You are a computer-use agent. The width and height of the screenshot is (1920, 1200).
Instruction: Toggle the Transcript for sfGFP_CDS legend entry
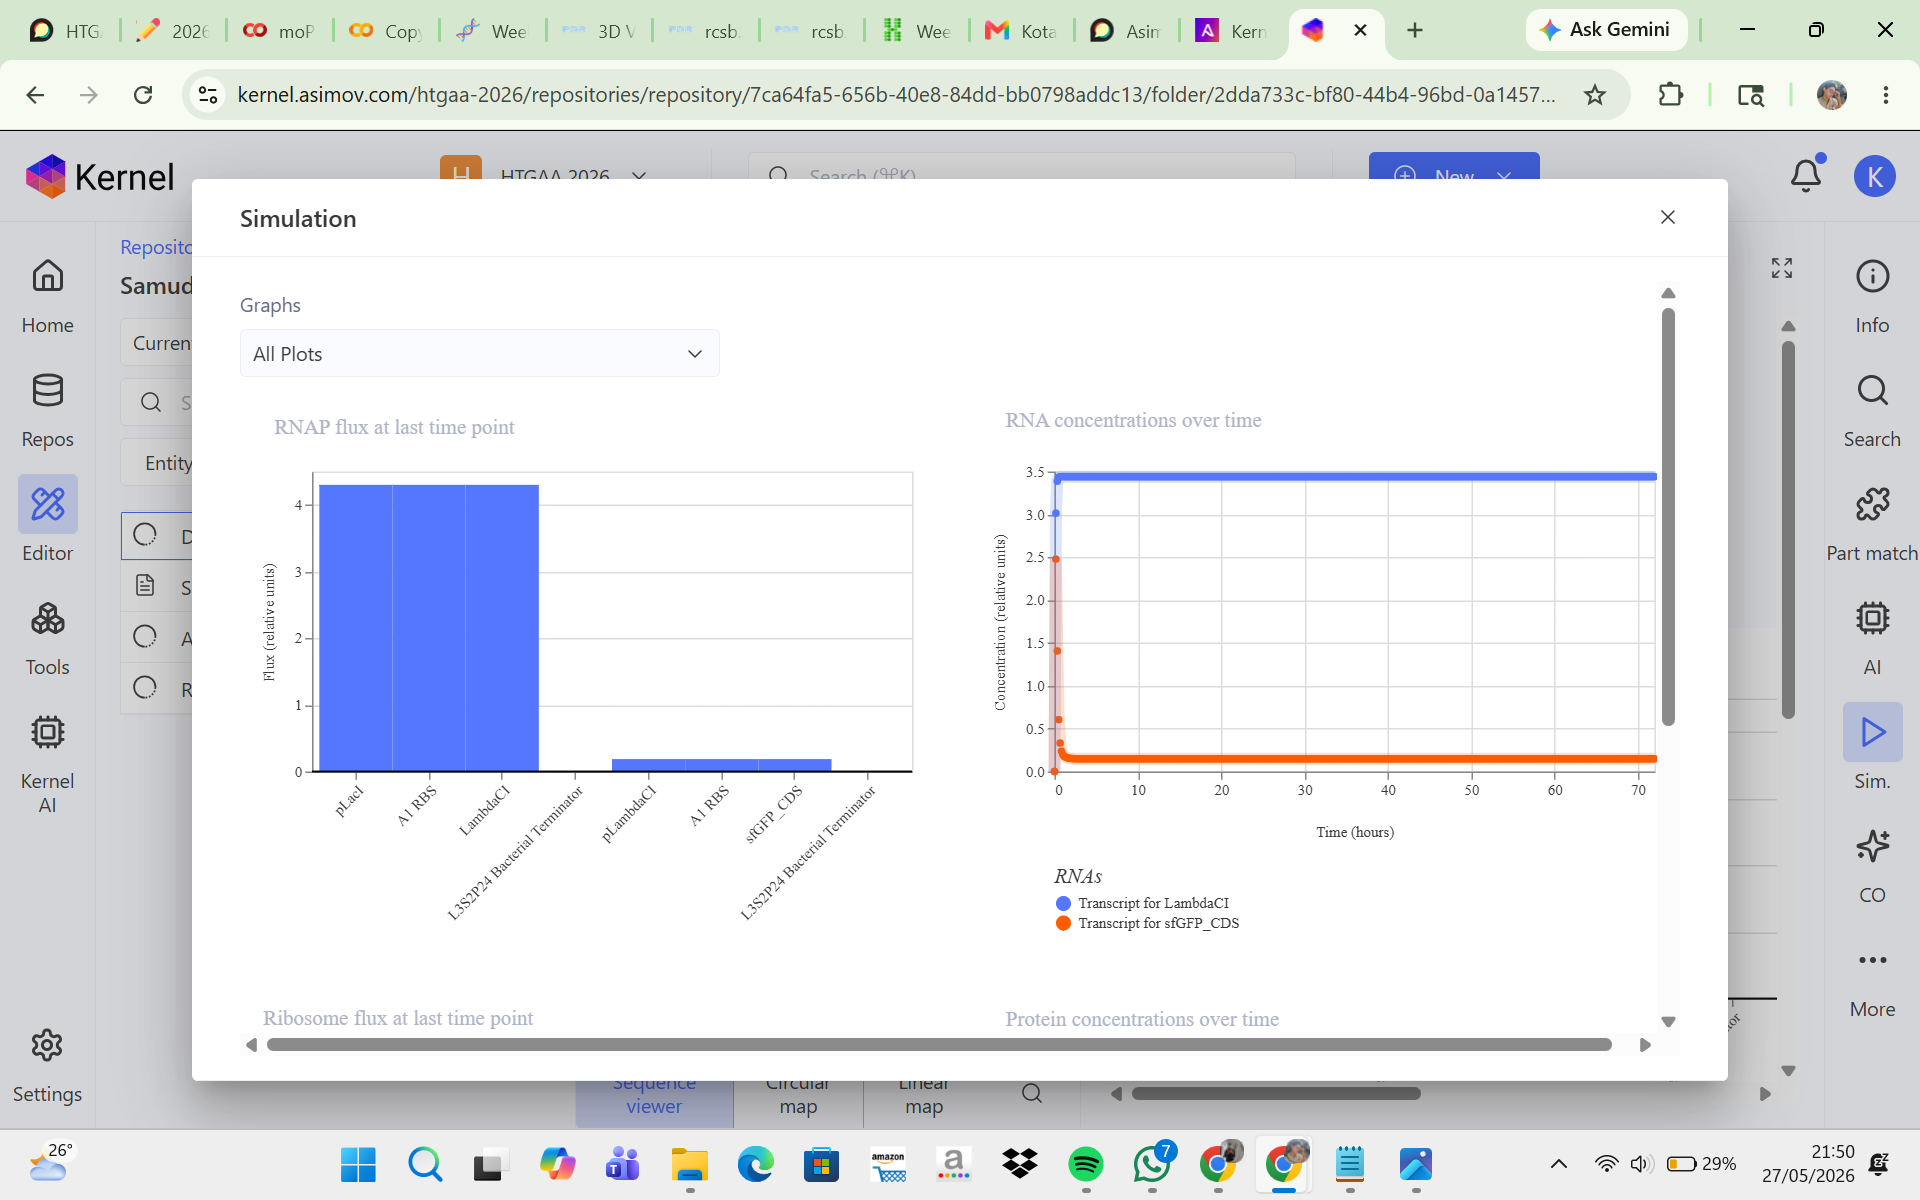1147,923
